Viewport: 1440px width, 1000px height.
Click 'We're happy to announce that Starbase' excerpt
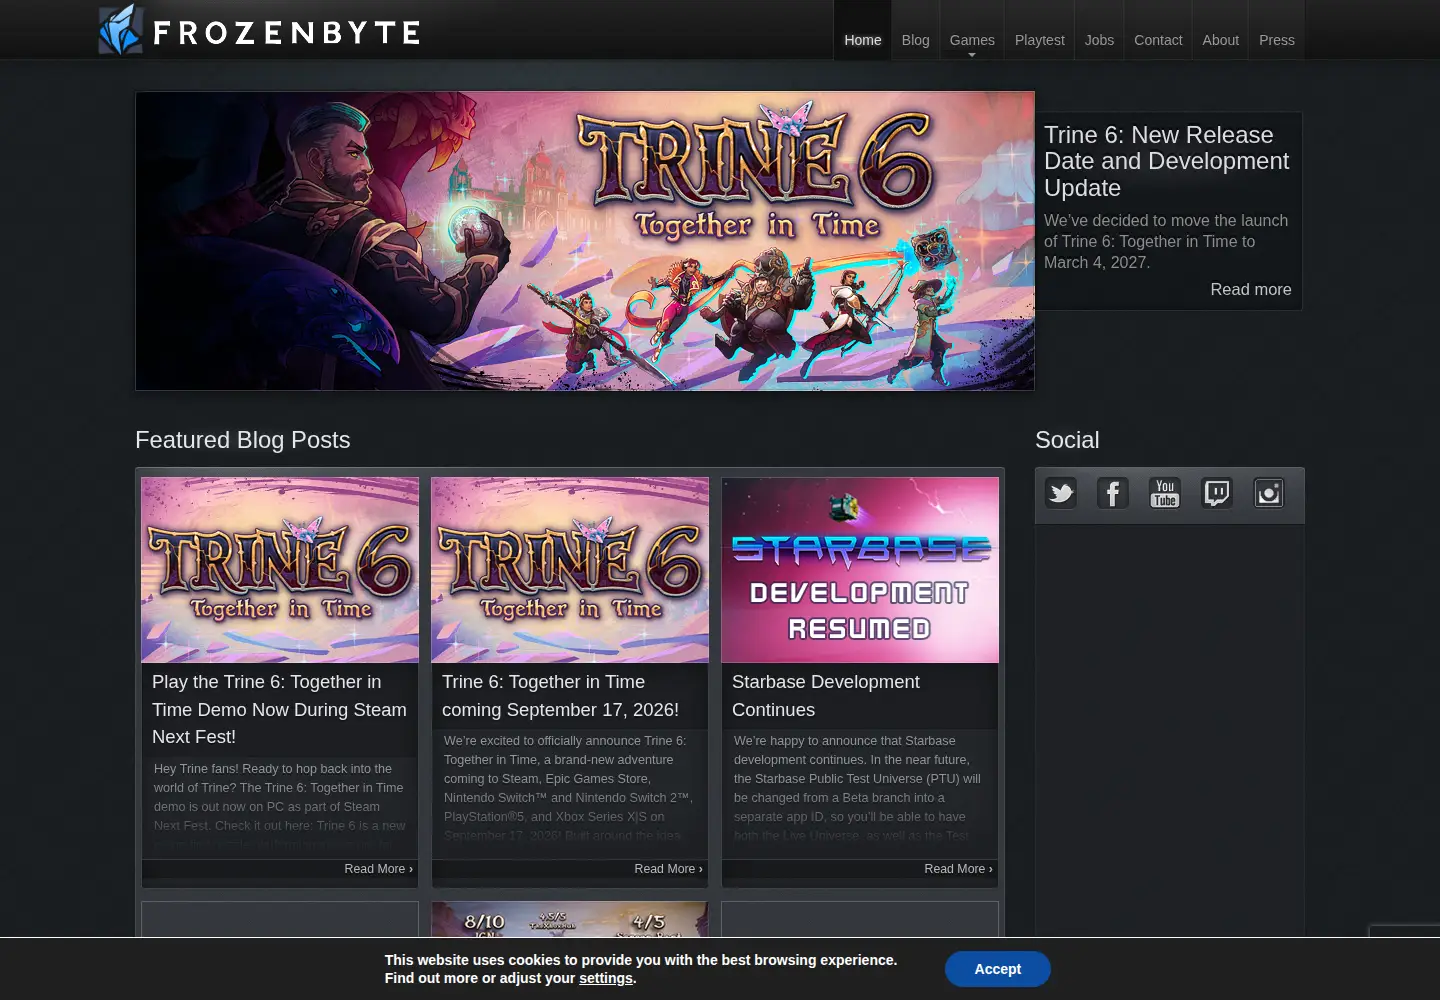click(x=858, y=788)
